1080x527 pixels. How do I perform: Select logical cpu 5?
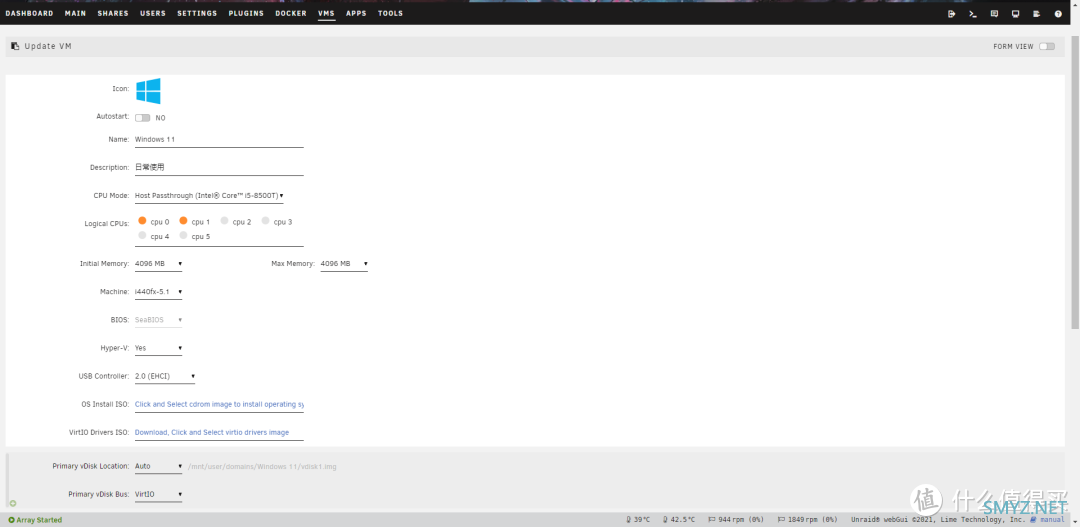[x=184, y=236]
